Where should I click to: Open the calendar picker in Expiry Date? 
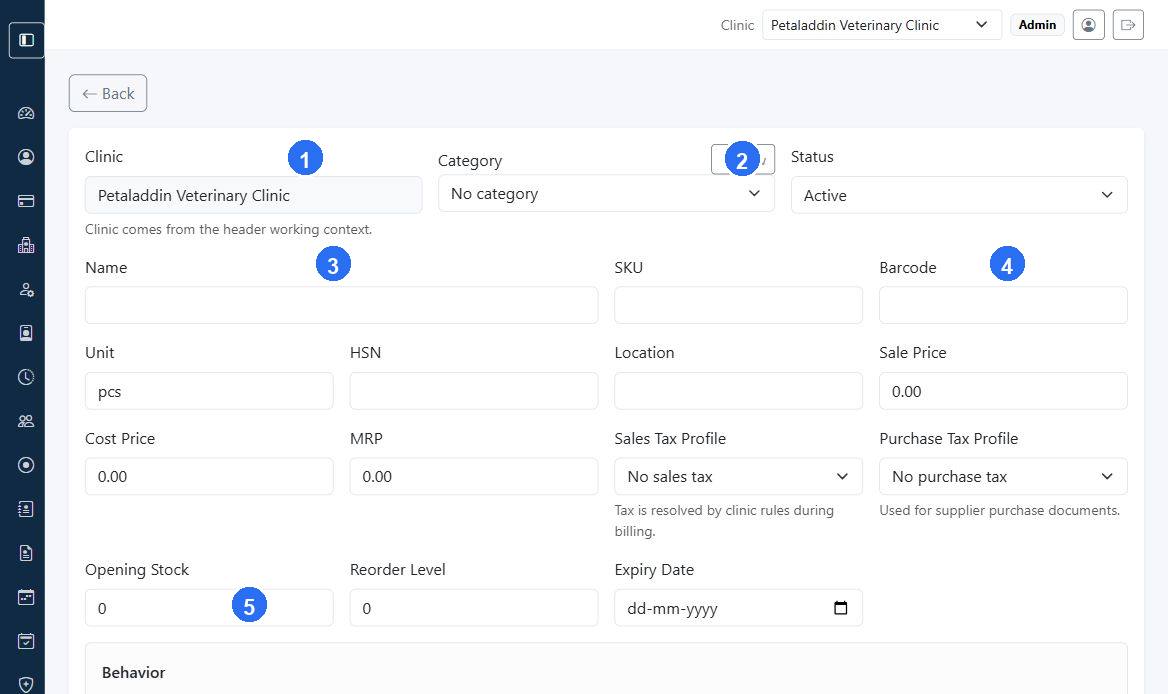840,608
